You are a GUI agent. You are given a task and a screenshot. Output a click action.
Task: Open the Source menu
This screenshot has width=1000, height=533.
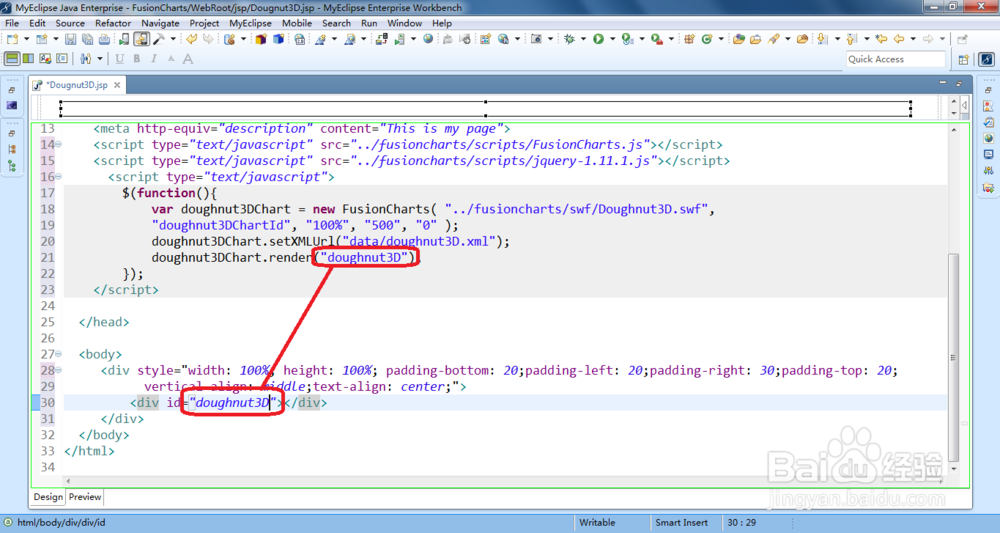pos(70,23)
